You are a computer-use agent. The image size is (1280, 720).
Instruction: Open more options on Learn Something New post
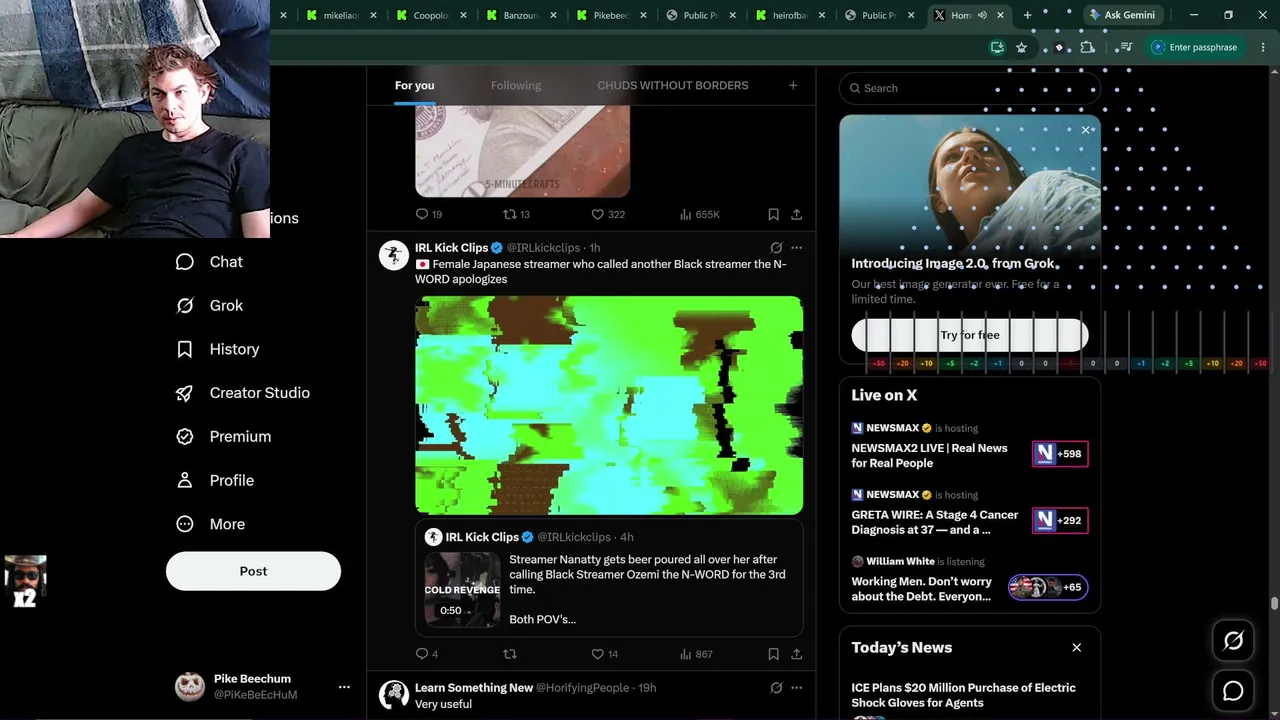click(796, 688)
